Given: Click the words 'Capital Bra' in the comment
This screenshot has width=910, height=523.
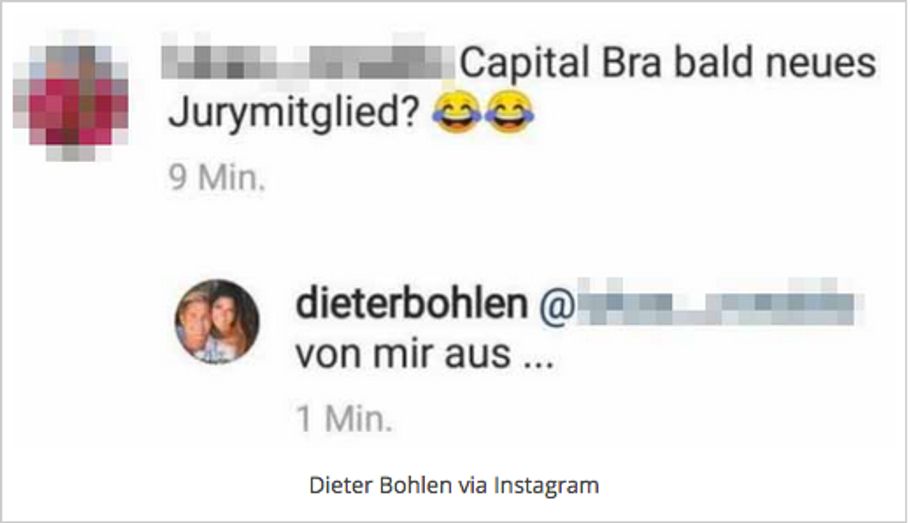Looking at the screenshot, I should (x=561, y=63).
